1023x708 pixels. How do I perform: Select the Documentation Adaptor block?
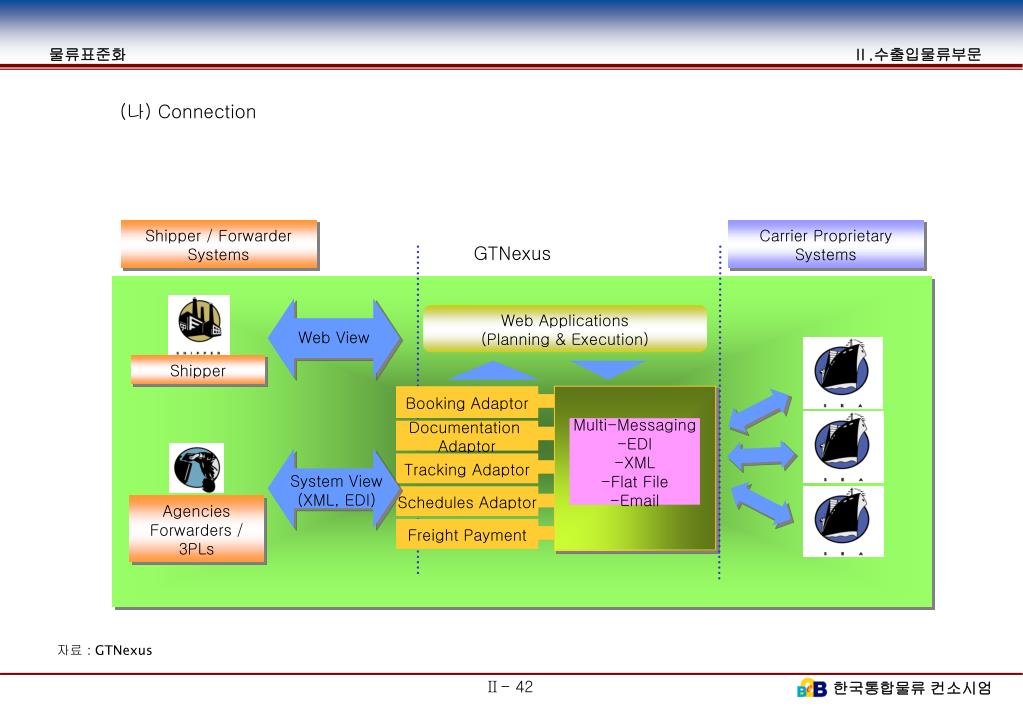point(467,436)
